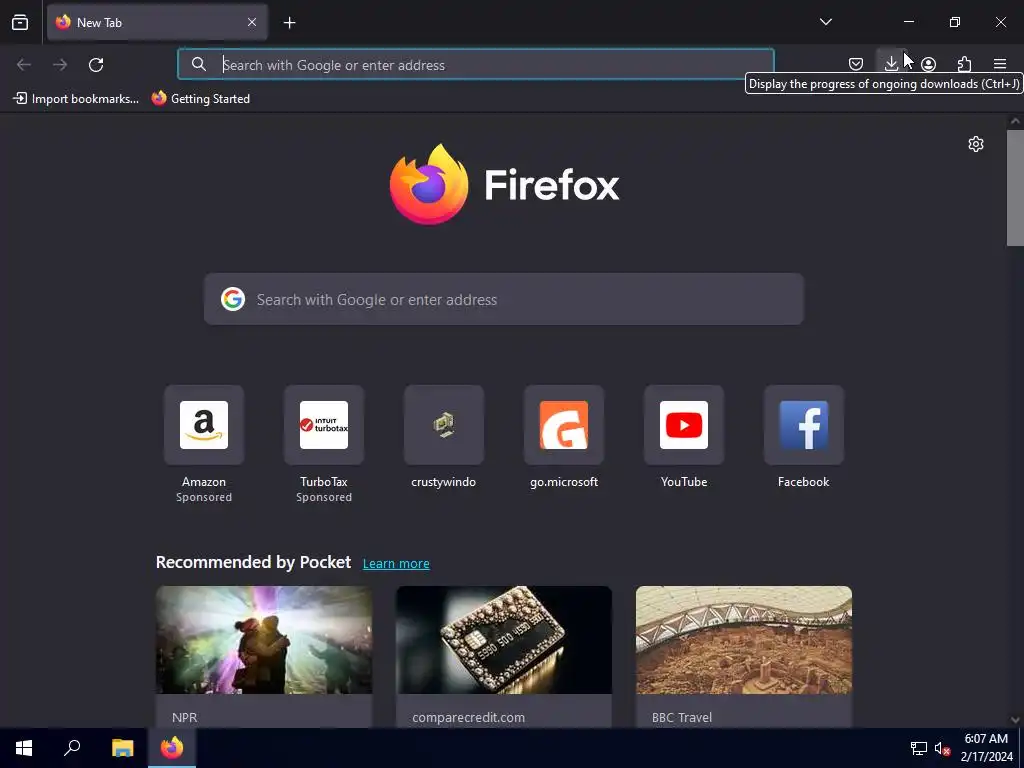Expand the list all tabs chevron
This screenshot has height=768, width=1024.
825,22
